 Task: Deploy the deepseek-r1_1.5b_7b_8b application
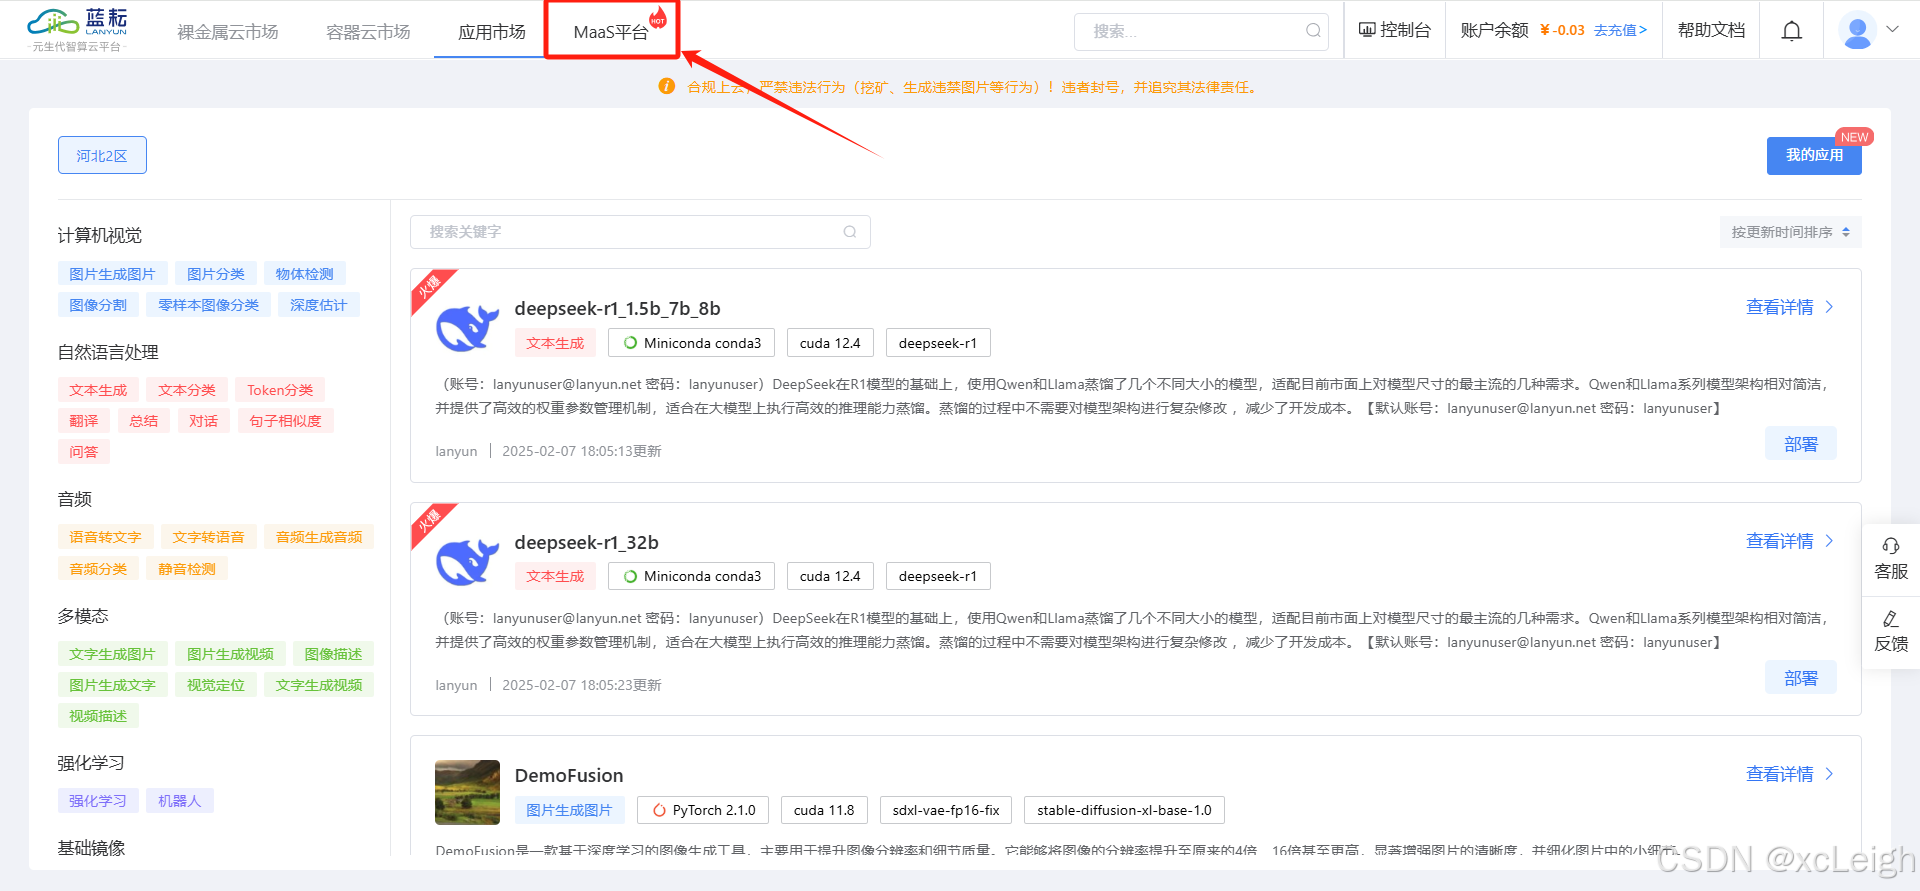[x=1801, y=444]
